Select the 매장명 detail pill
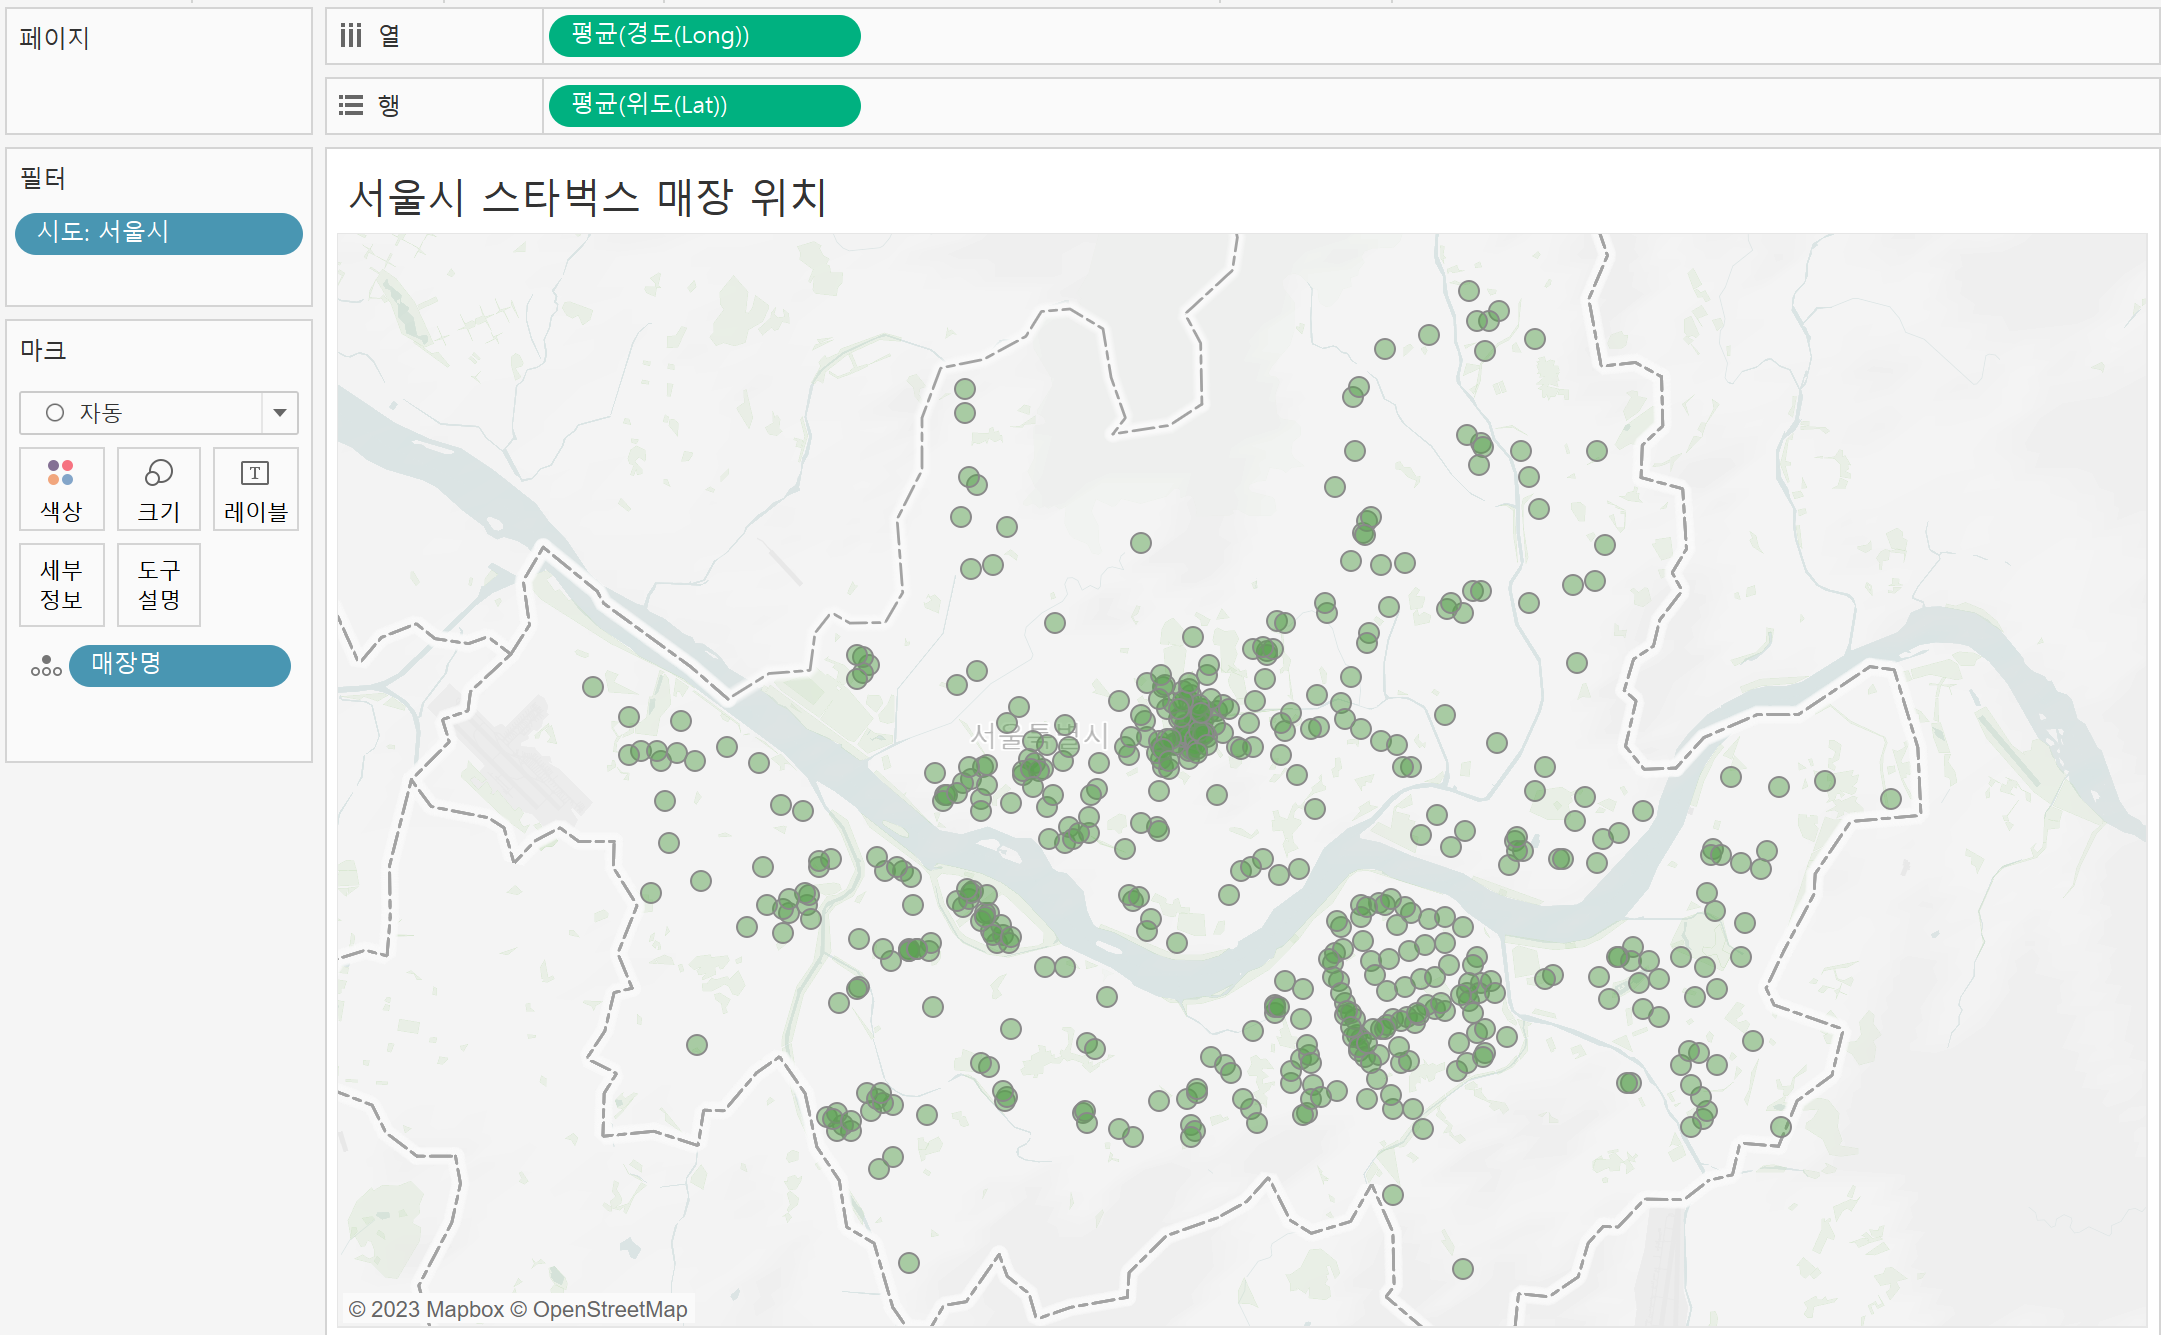 coord(180,665)
